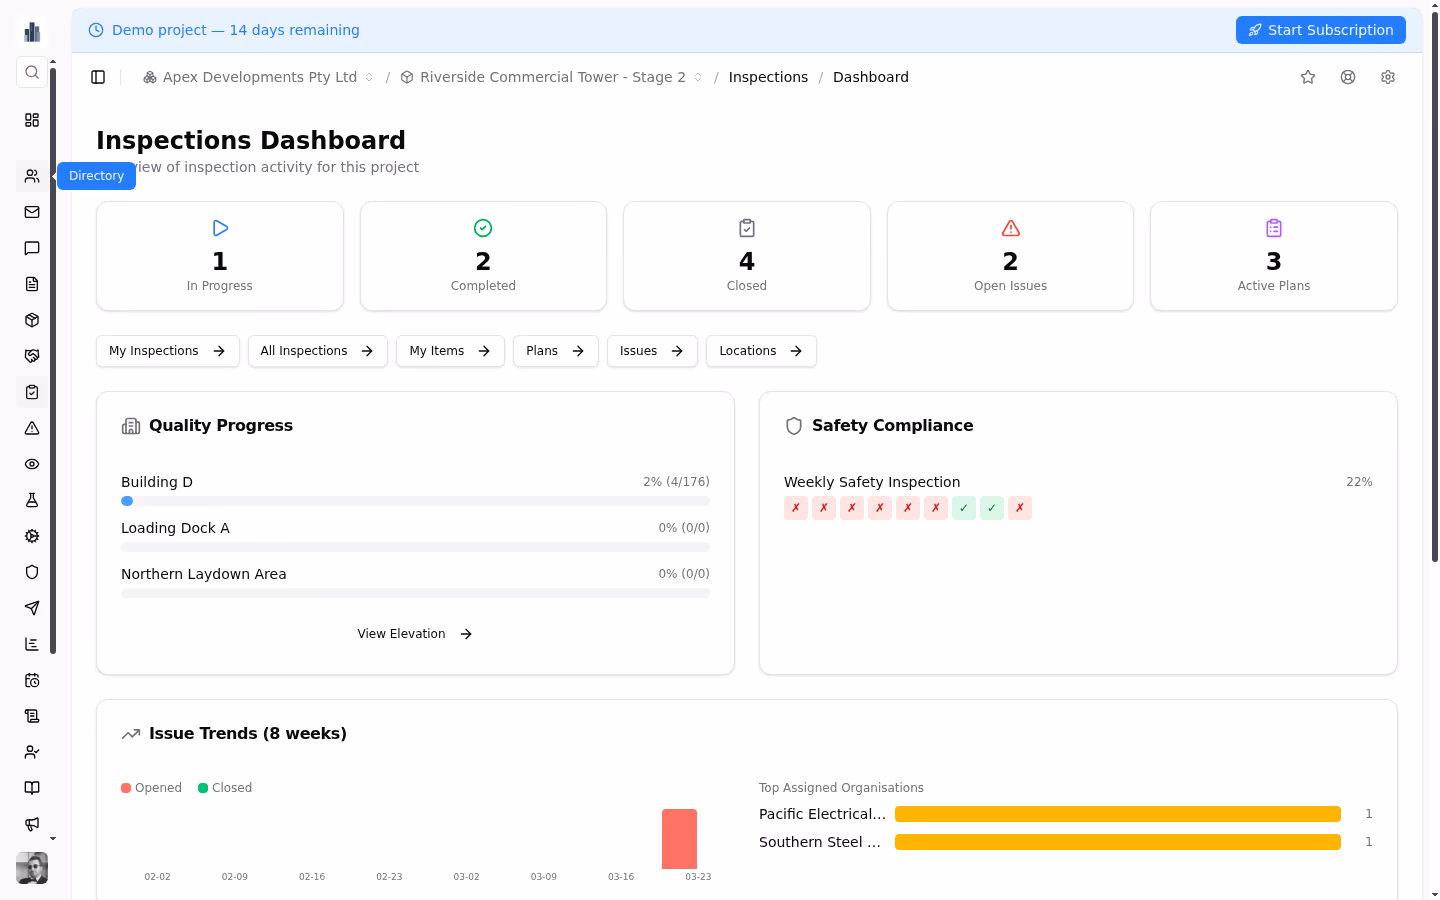Click the eye observation icon in sidebar

(31, 464)
